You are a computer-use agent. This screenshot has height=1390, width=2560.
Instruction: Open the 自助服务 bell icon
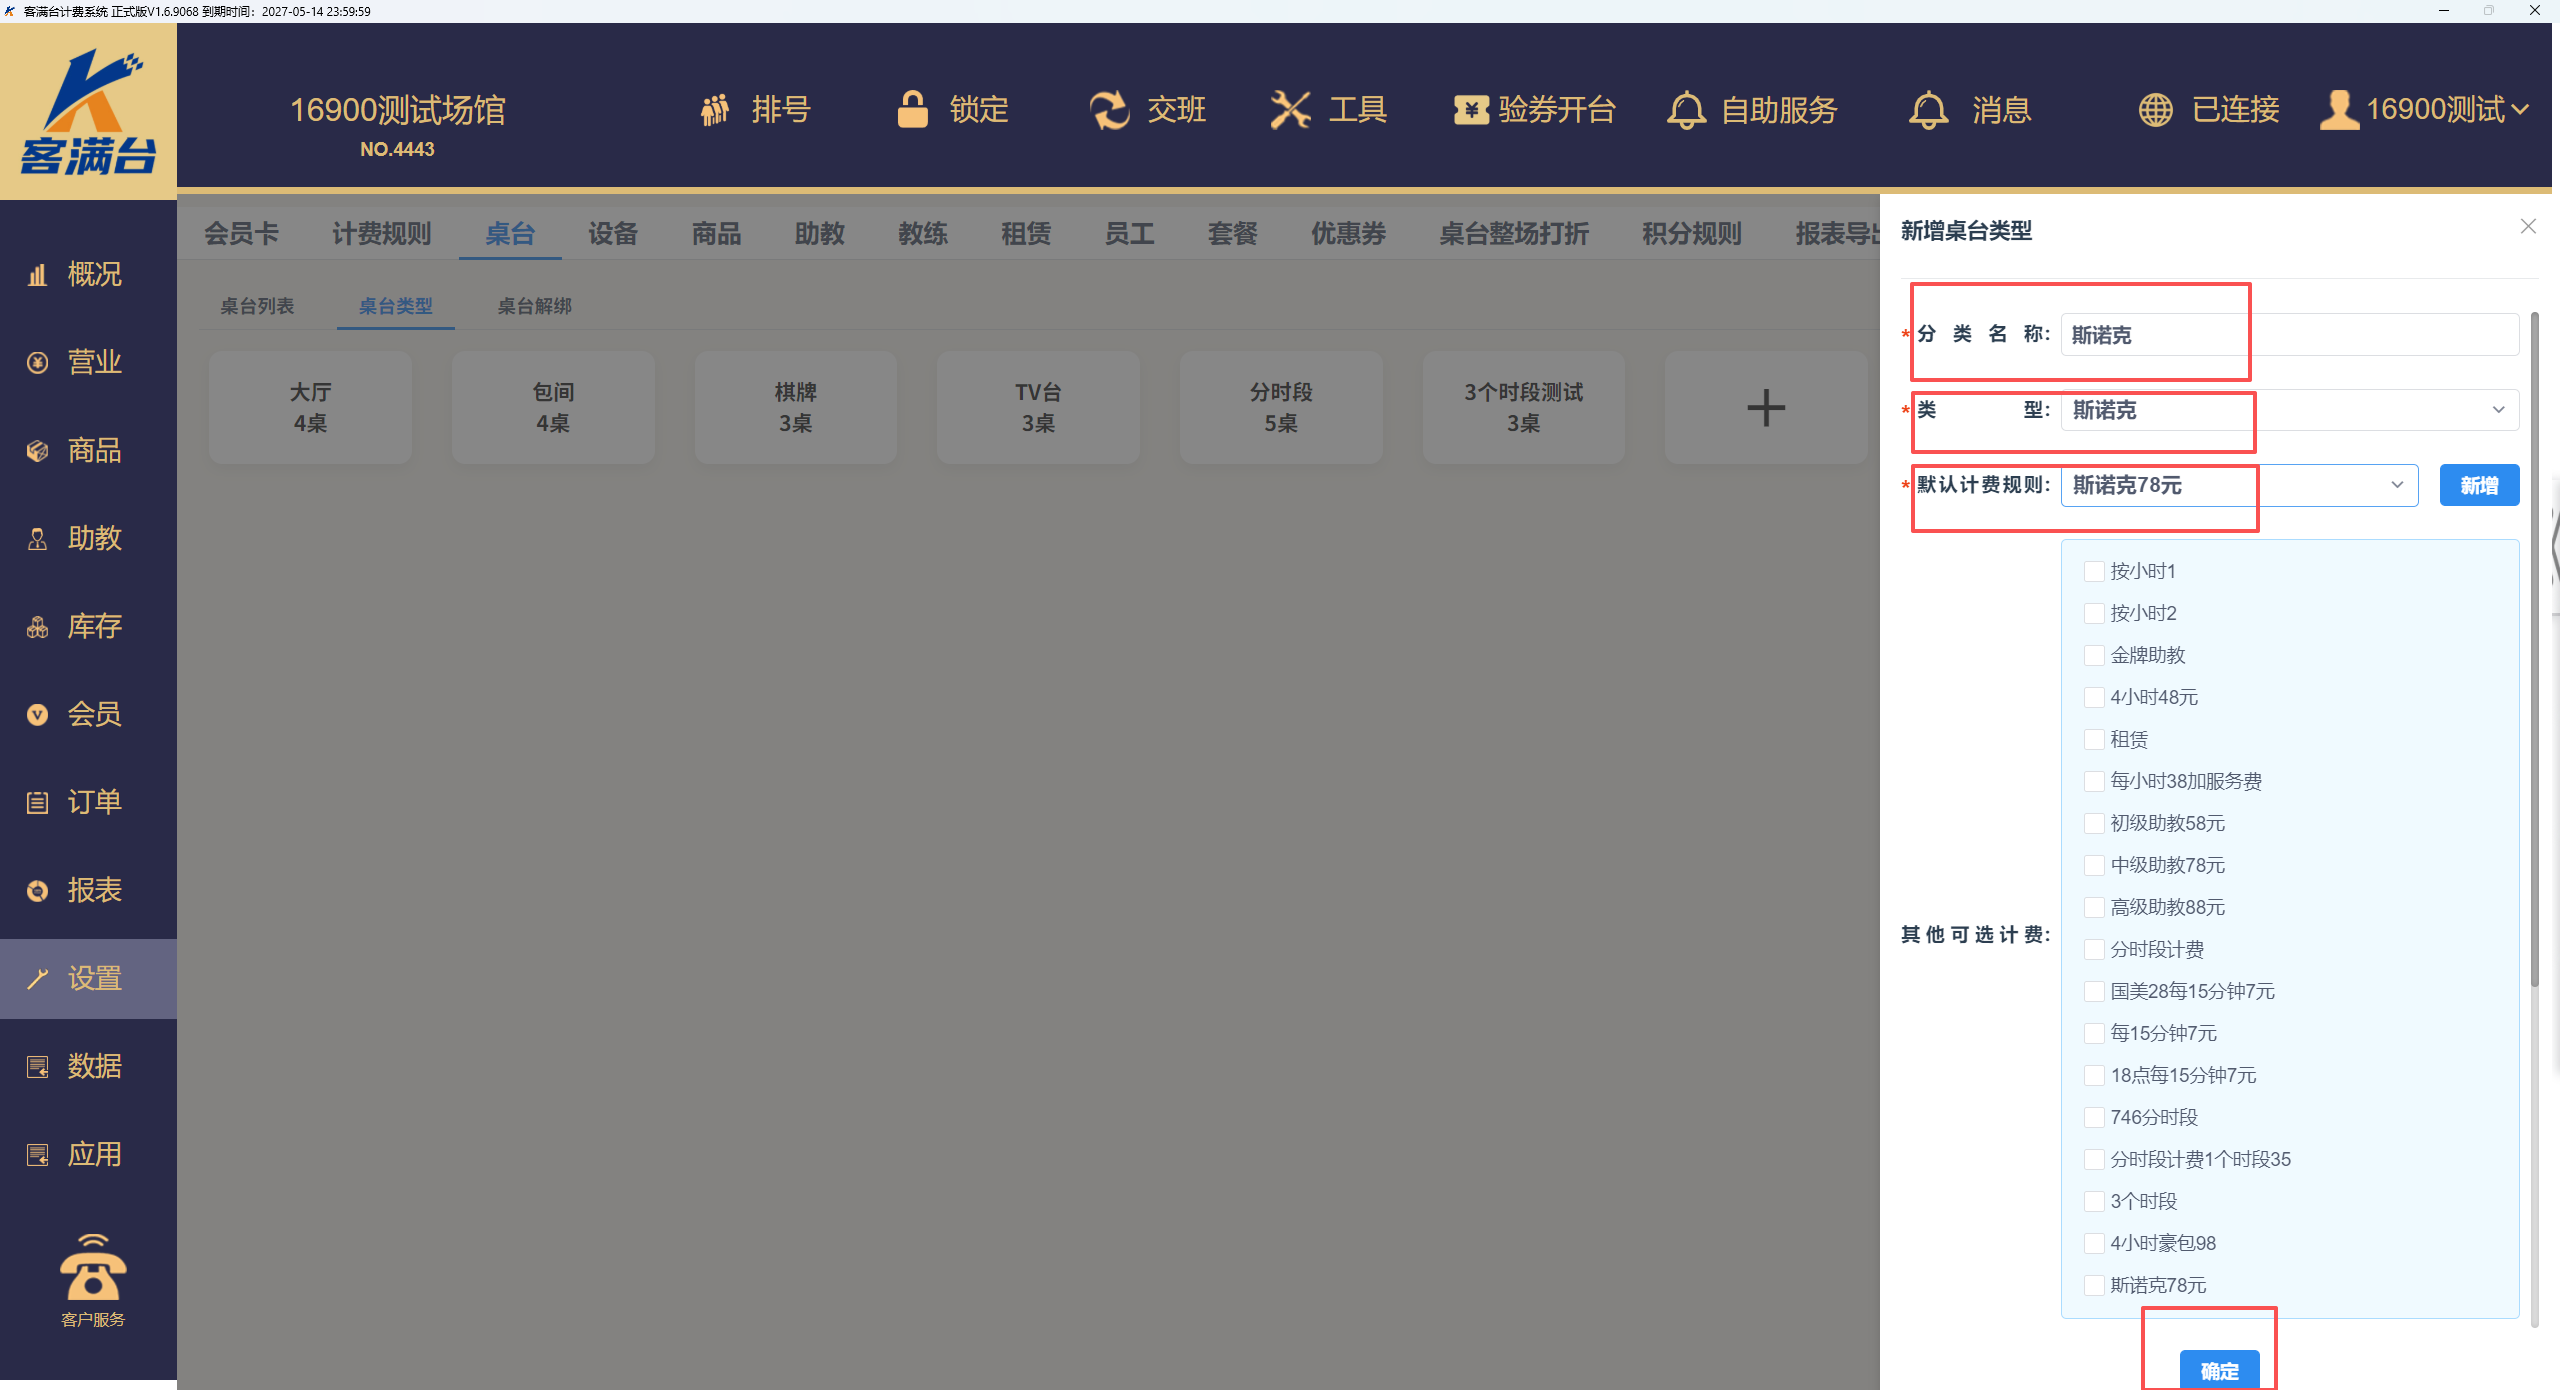coord(1686,110)
